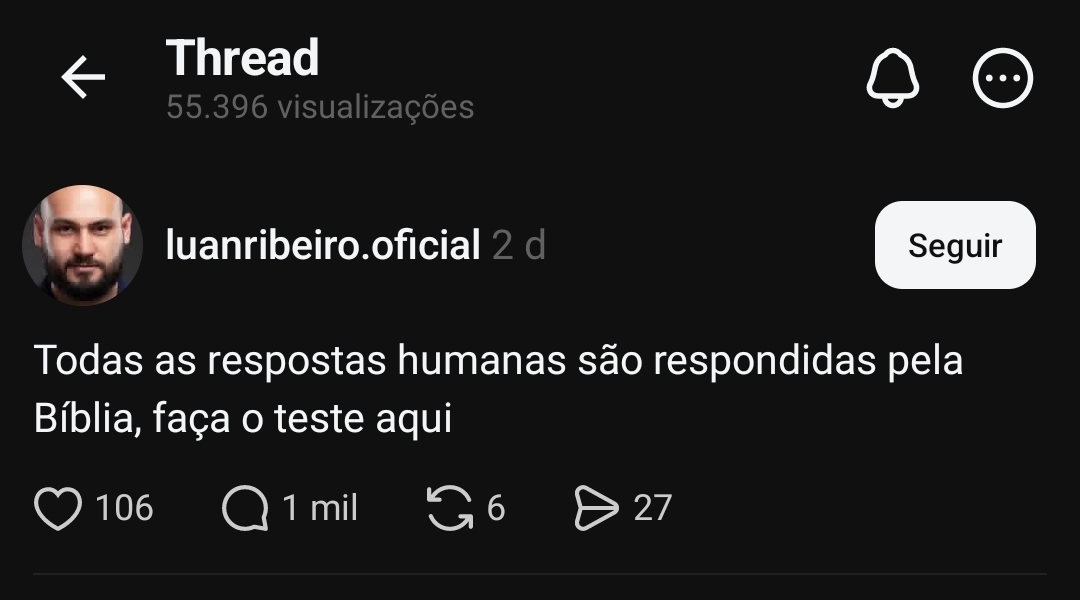Tap the first line of post text
Screen dimensions: 1080x600
click(x=498, y=360)
